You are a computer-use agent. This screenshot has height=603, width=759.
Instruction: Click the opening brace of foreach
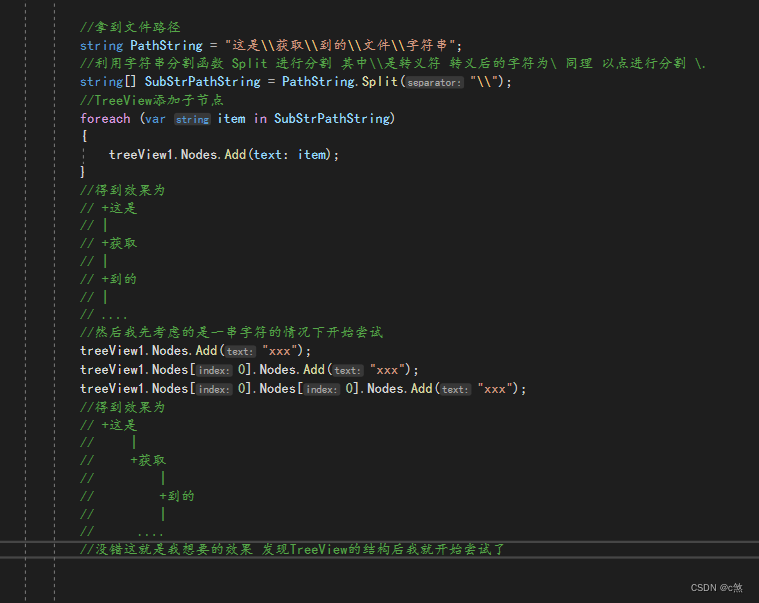(x=84, y=136)
